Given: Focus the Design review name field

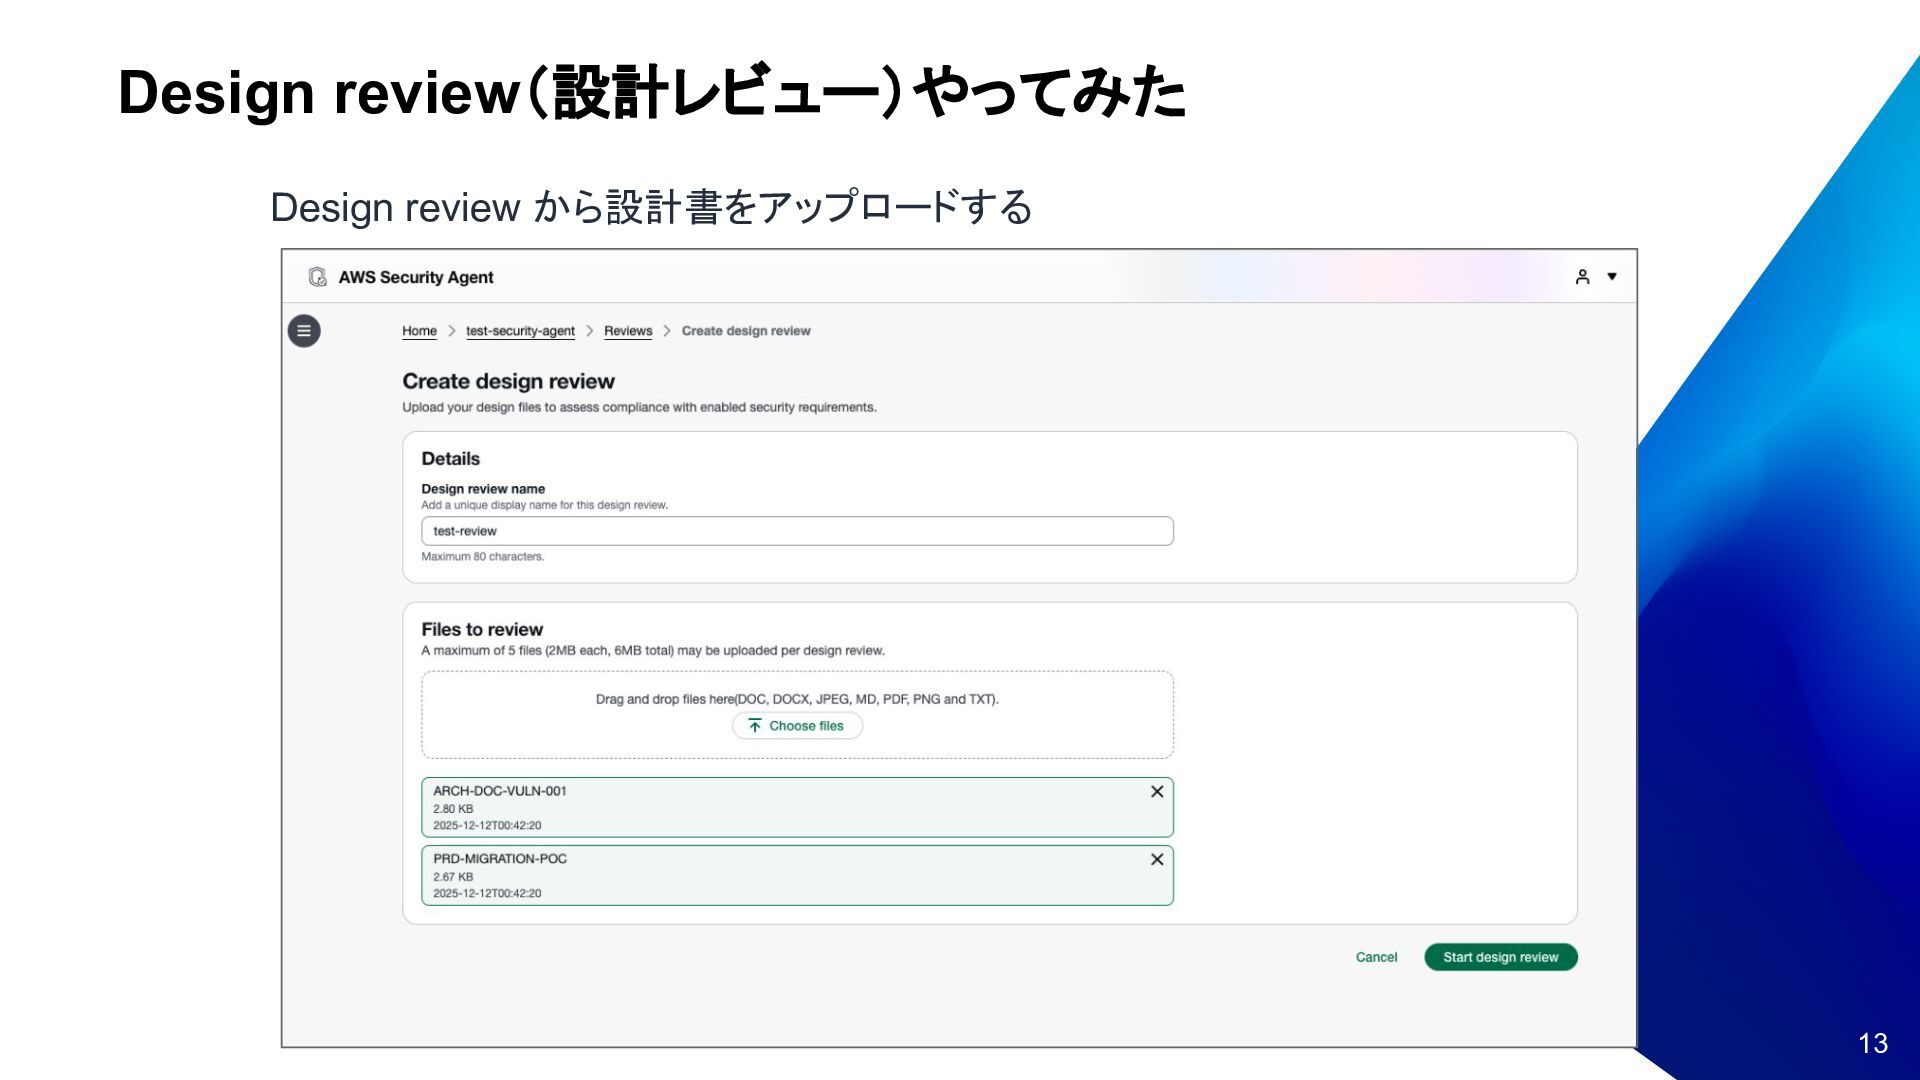Looking at the screenshot, I should [x=797, y=531].
